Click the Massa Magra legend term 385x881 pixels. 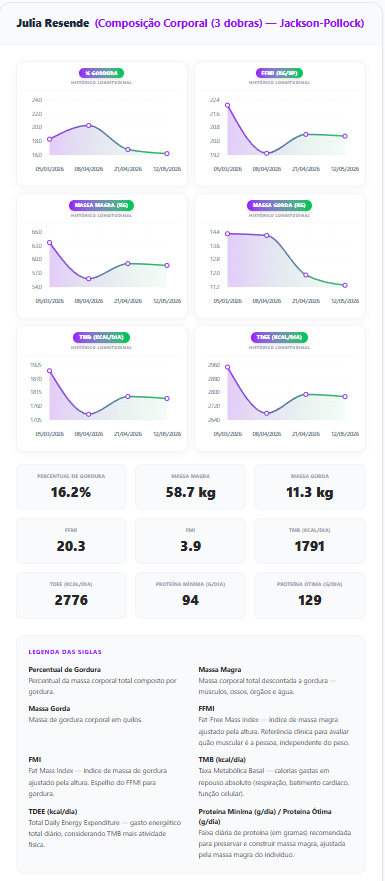(x=220, y=670)
